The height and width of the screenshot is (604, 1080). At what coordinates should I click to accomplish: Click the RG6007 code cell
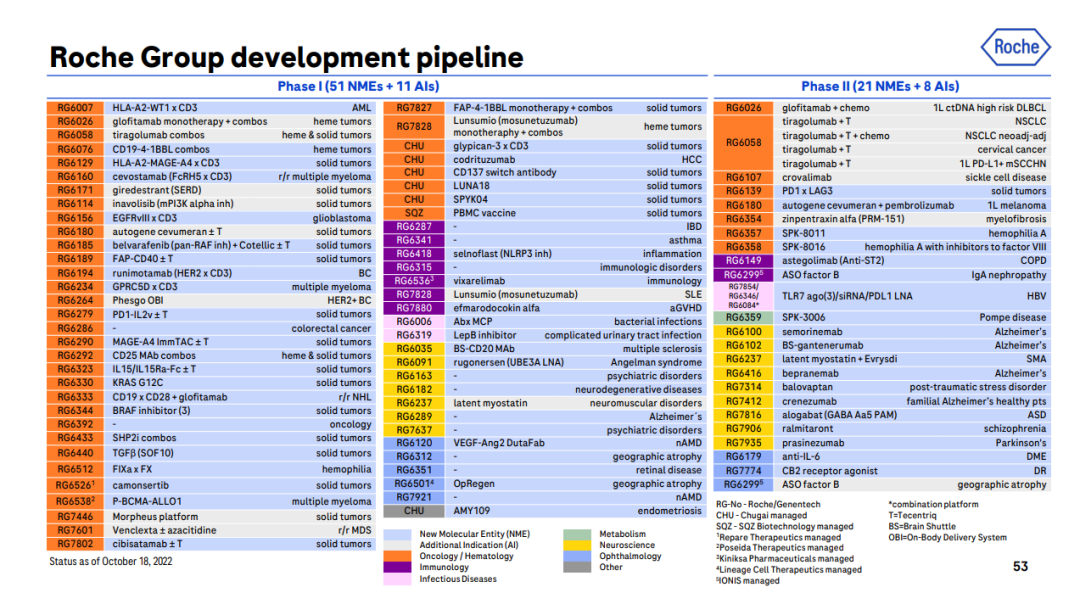pos(75,108)
